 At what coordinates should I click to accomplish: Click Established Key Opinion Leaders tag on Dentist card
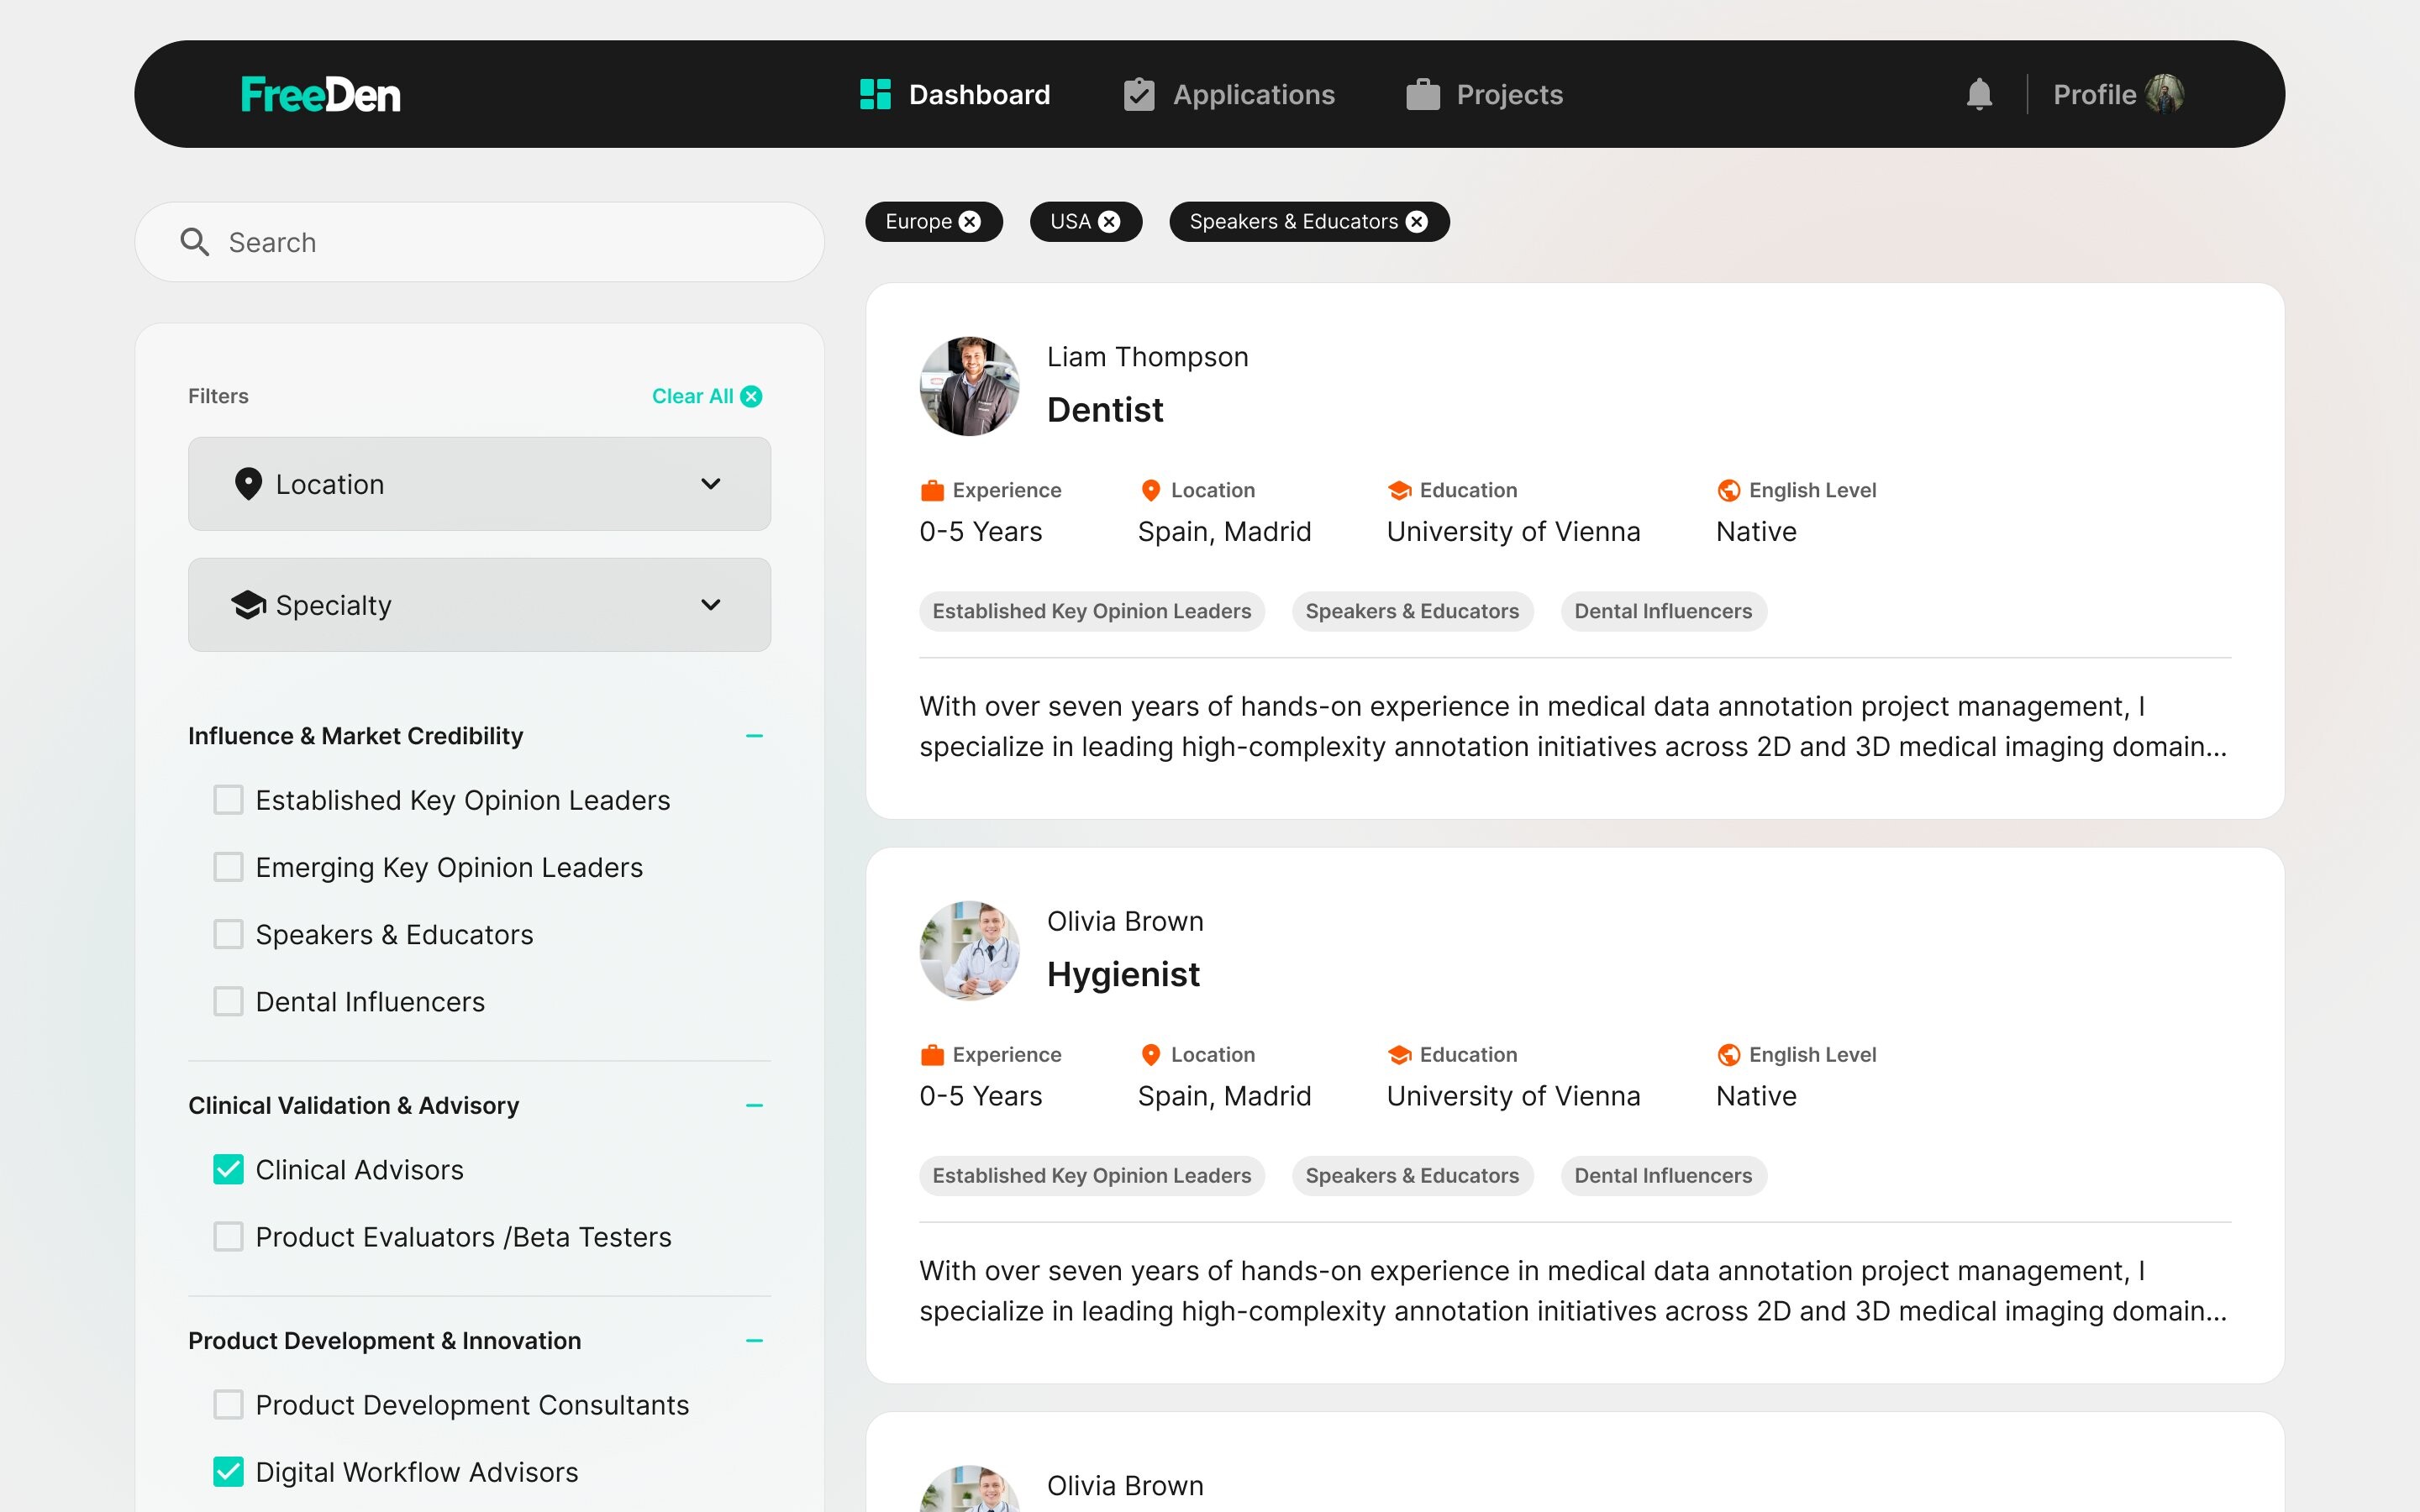click(1092, 611)
